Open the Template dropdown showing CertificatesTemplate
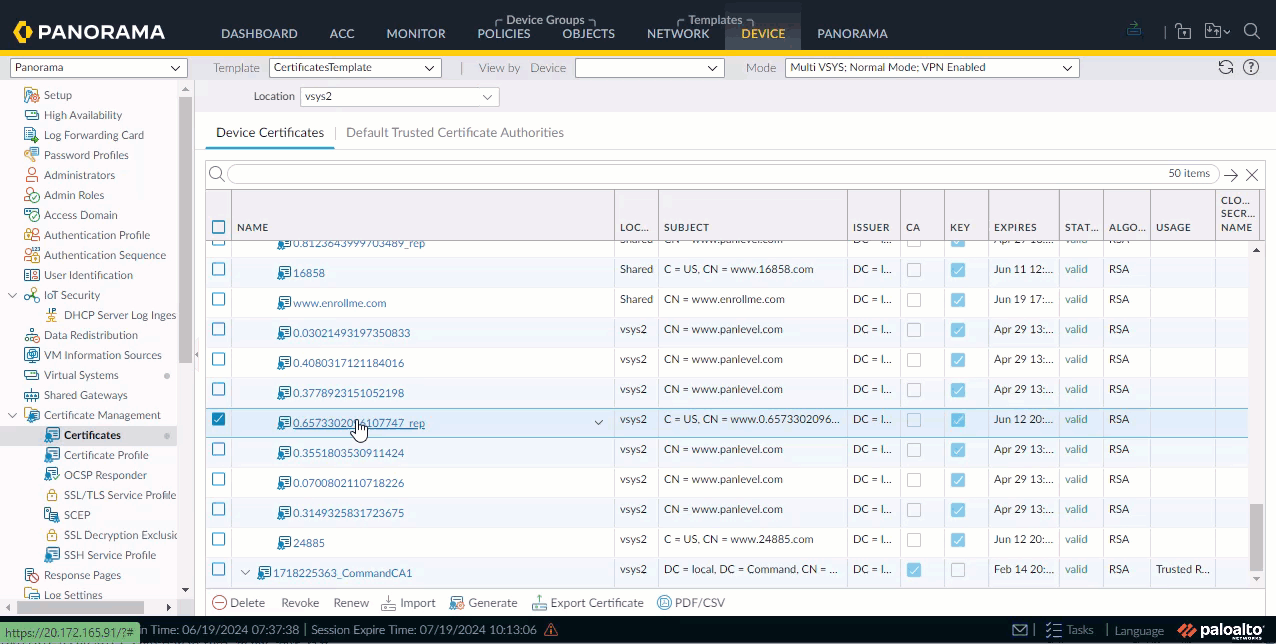Screen dimensions: 1276x644 (x=355, y=68)
